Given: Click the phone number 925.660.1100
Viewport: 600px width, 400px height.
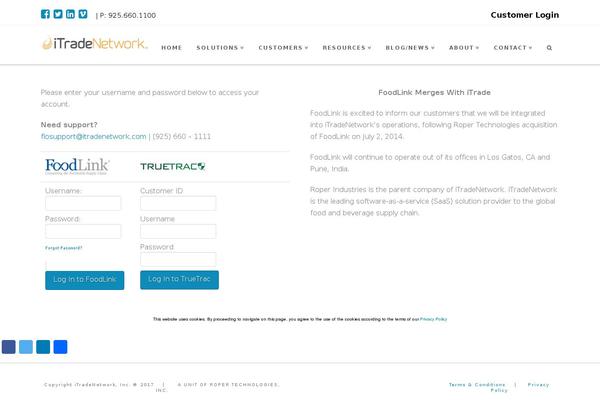Looking at the screenshot, I should 132,15.
